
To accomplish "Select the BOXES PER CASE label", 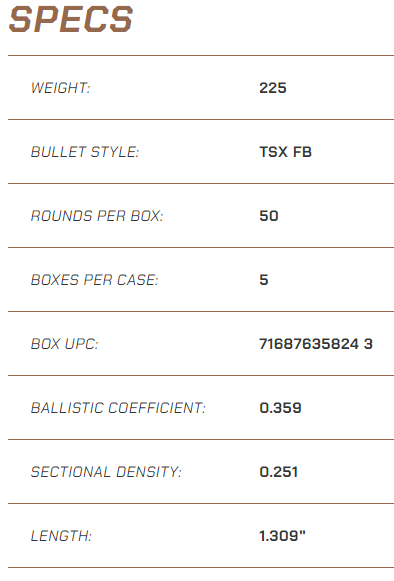I will tap(95, 280).
